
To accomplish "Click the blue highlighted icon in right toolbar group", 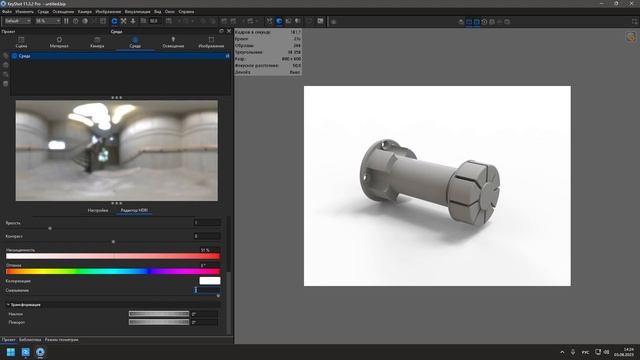I will click(279, 21).
